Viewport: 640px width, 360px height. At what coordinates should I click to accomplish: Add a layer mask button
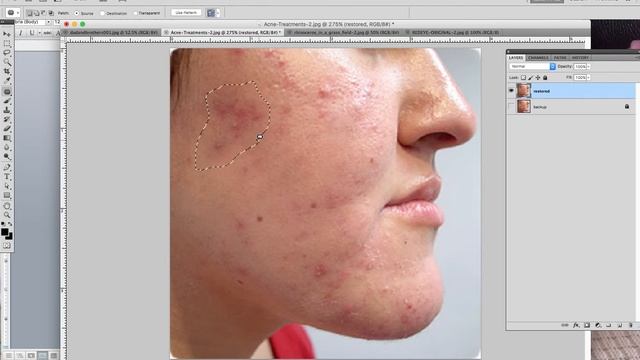[587, 325]
